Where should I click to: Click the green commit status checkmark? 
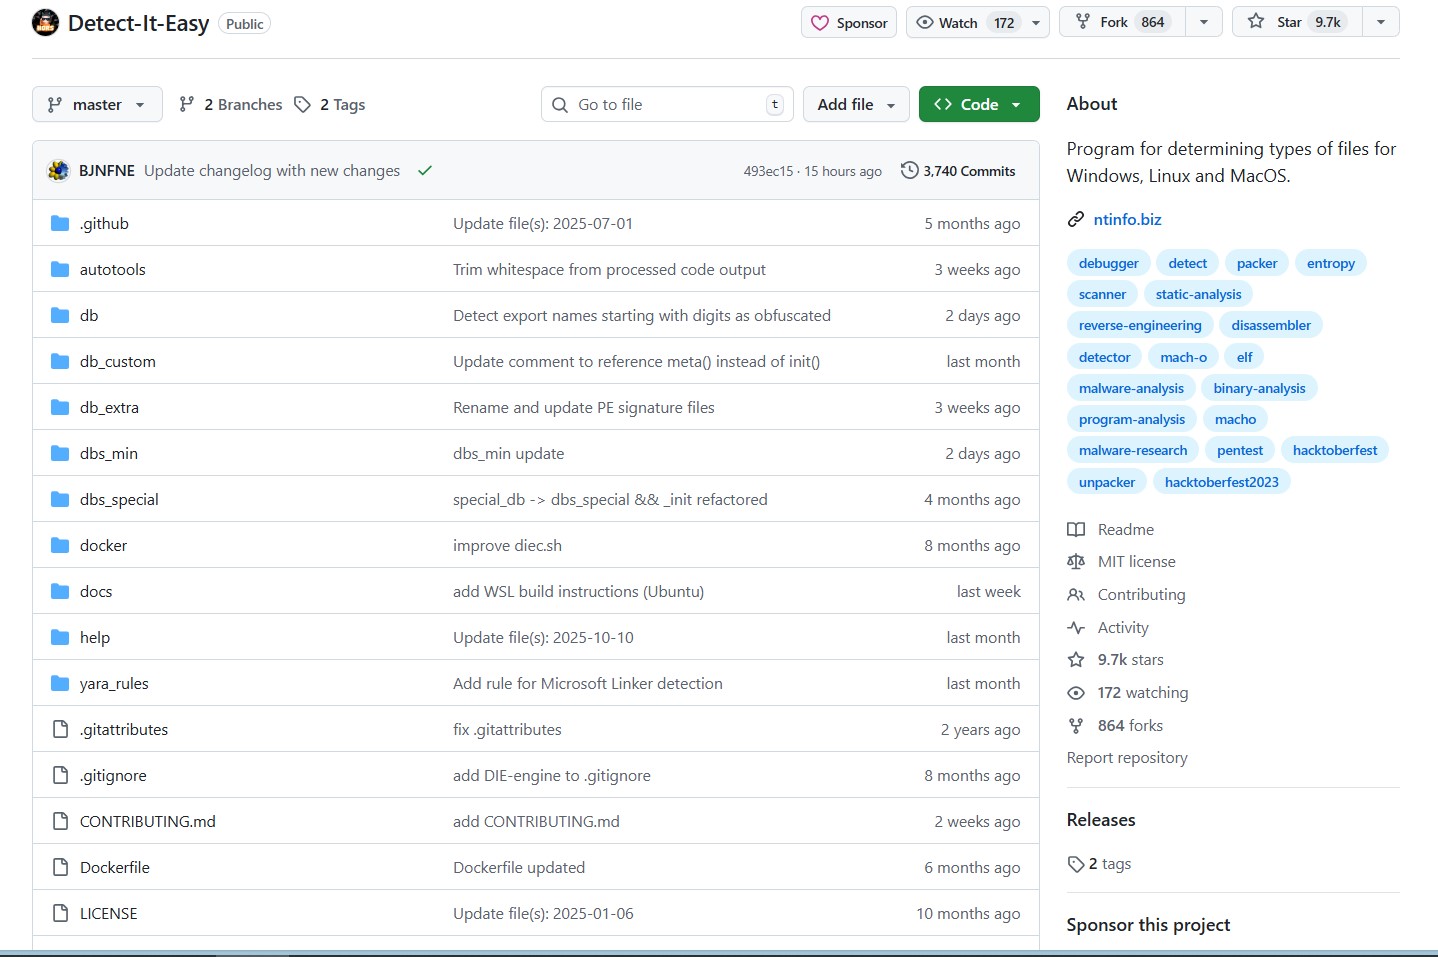(x=425, y=171)
